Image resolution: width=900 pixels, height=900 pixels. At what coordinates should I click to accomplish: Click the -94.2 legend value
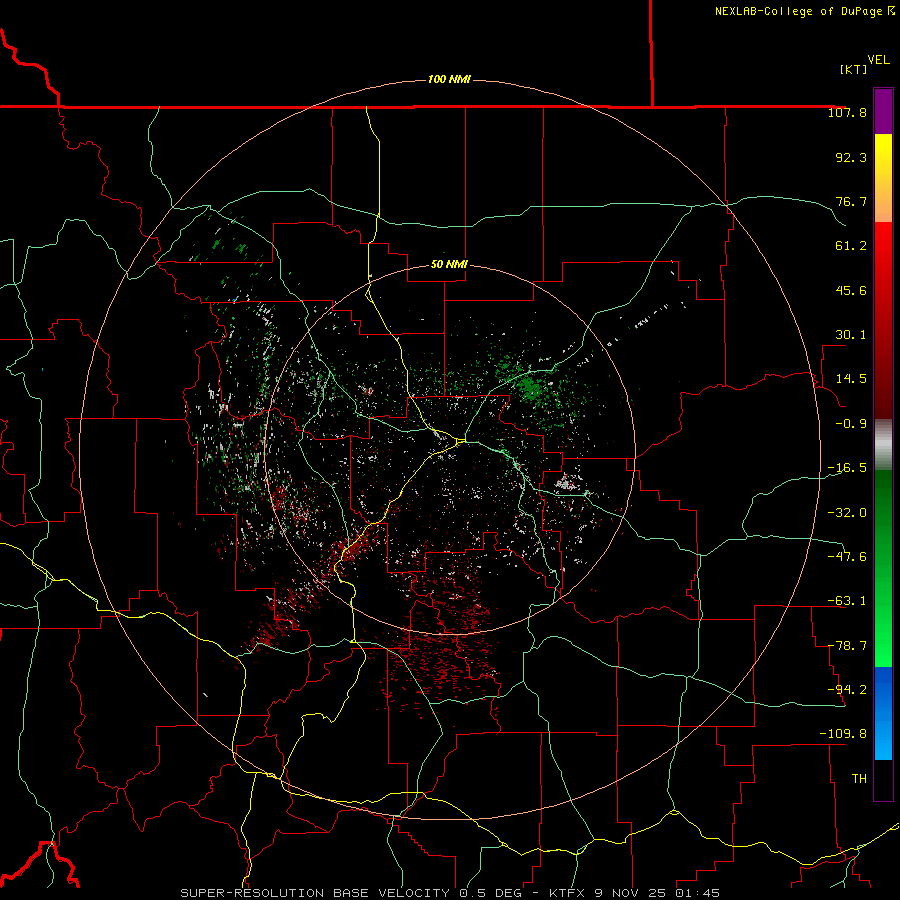[x=847, y=689]
